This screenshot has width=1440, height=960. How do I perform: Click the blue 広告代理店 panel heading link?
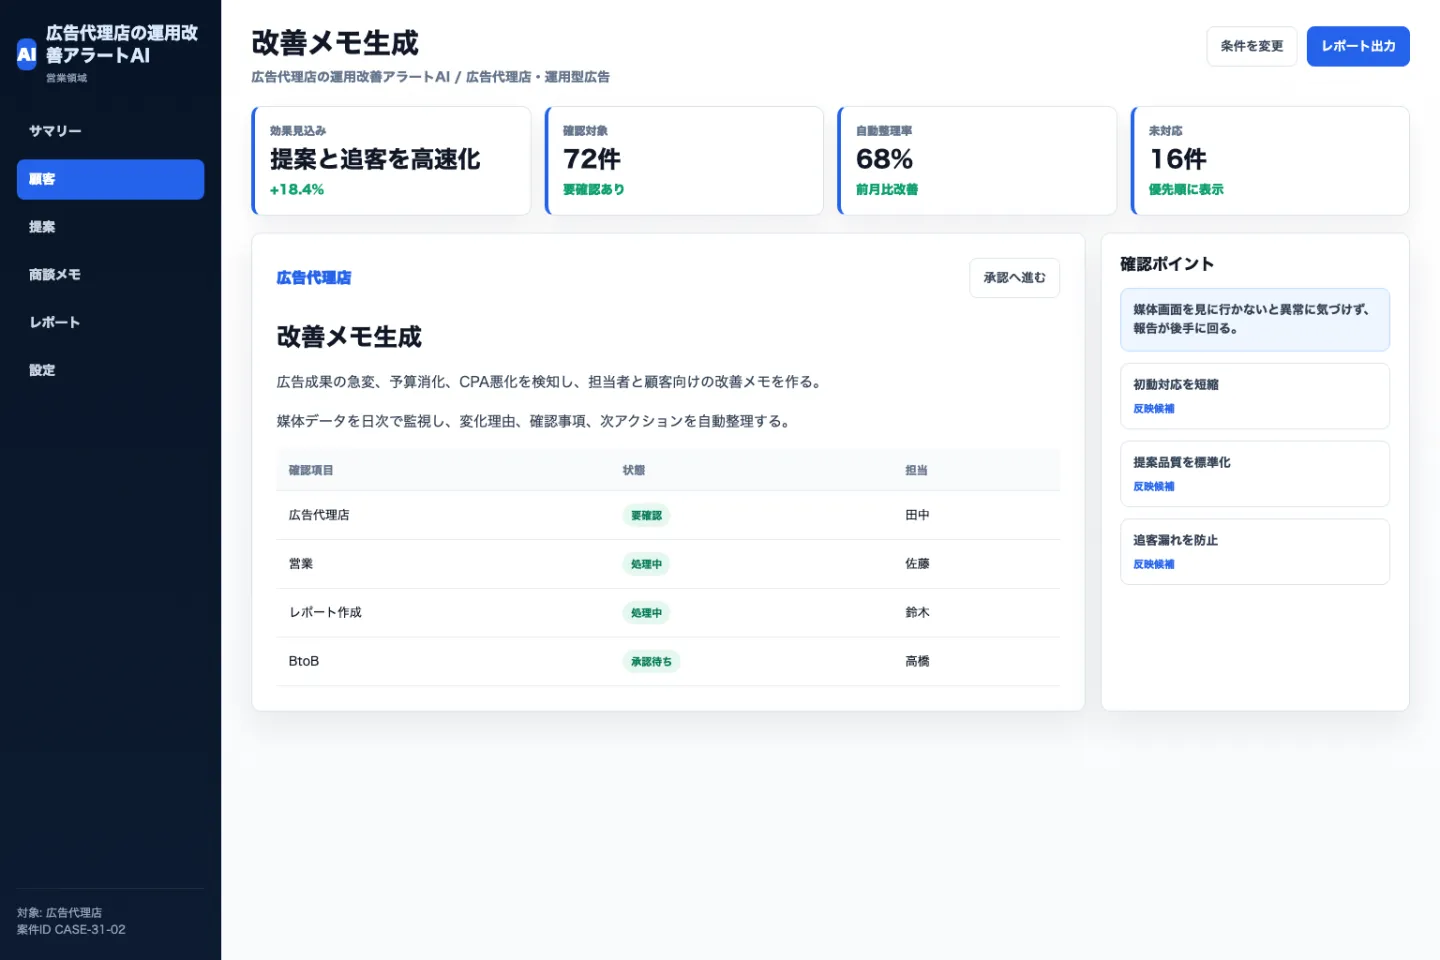coord(314,278)
